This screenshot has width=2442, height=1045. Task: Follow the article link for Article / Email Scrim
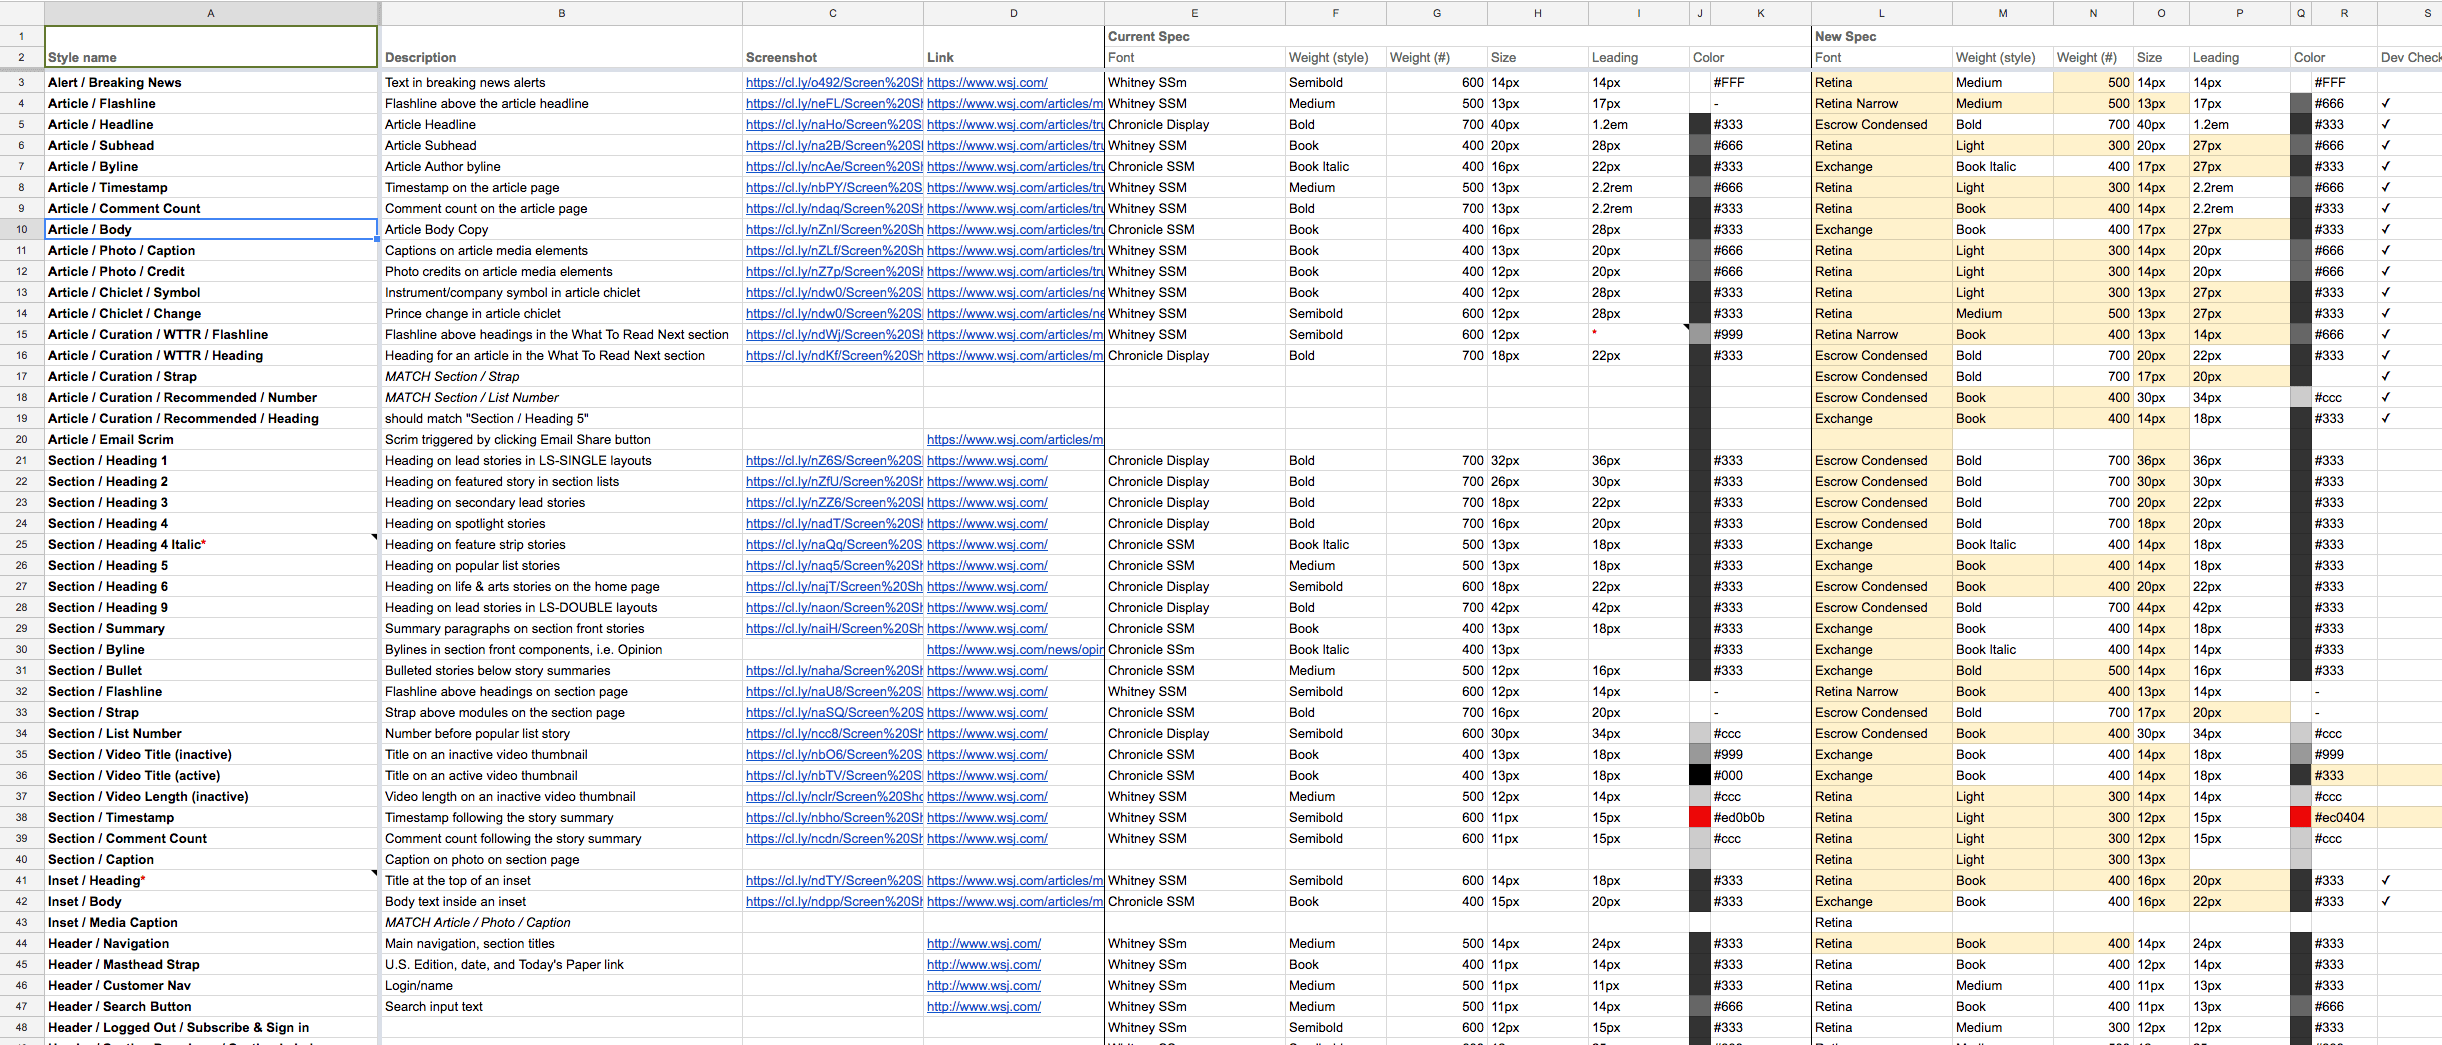coord(1013,439)
